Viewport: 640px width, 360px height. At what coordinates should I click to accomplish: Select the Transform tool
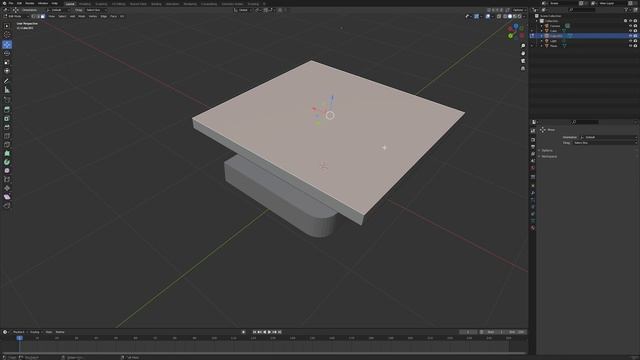pos(7,71)
